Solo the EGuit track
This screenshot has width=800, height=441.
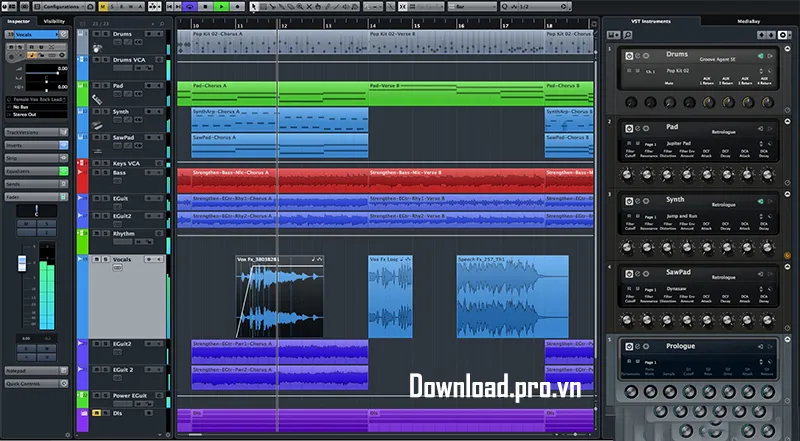pos(105,199)
